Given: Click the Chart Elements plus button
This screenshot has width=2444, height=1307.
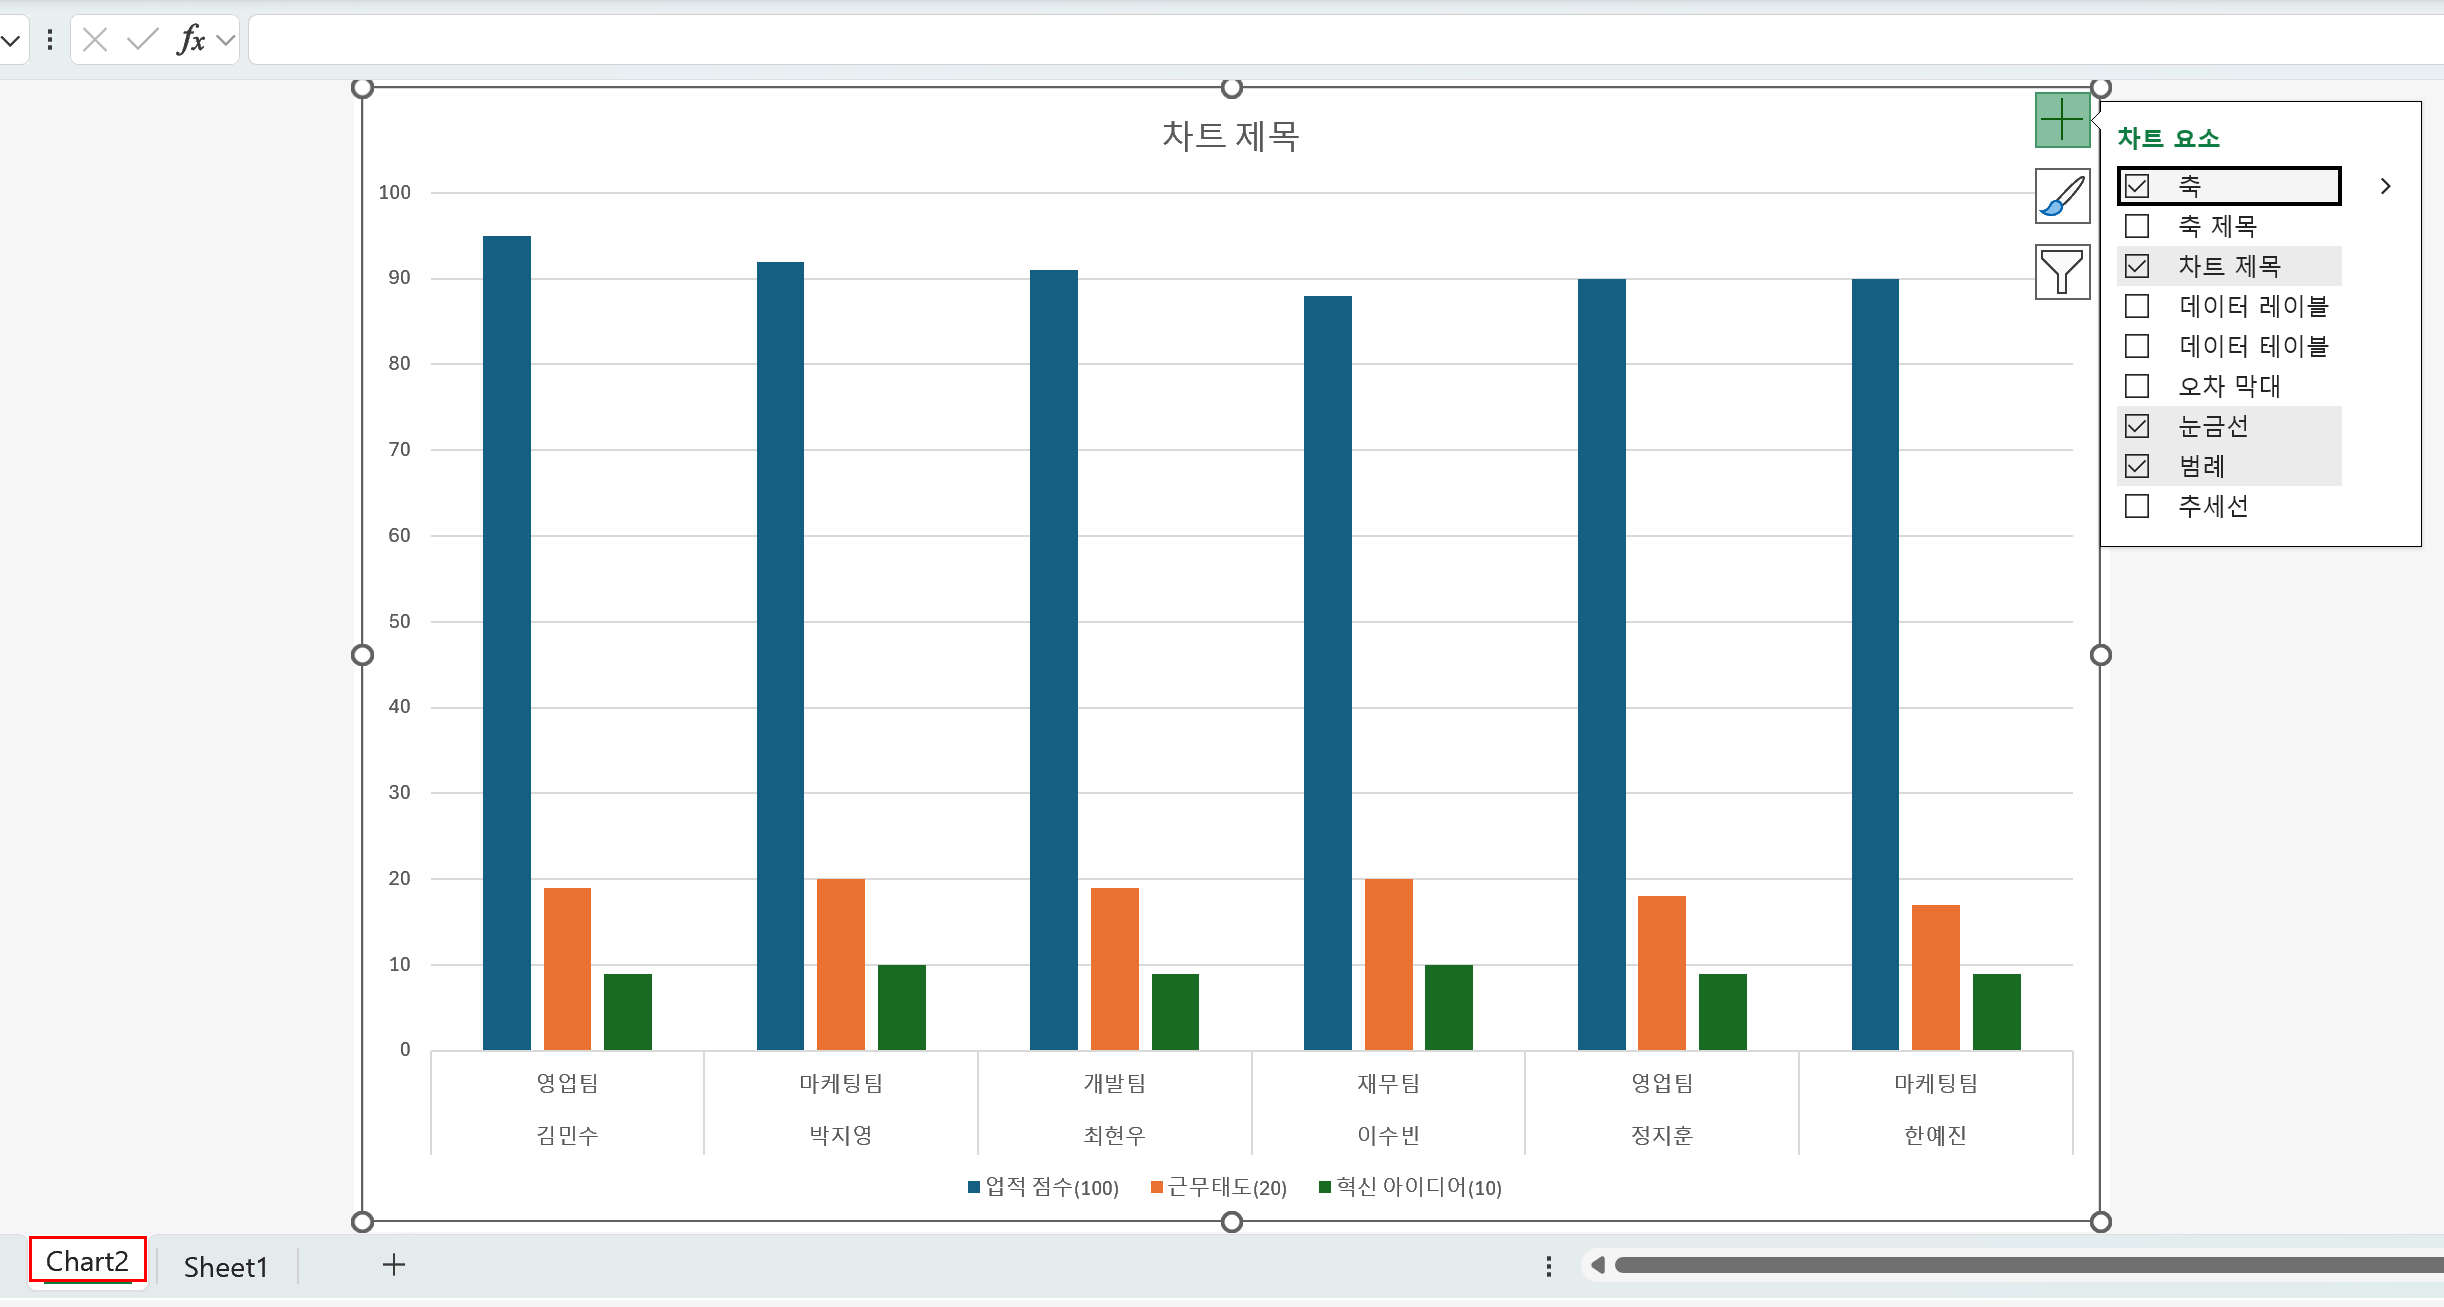Looking at the screenshot, I should point(2061,120).
